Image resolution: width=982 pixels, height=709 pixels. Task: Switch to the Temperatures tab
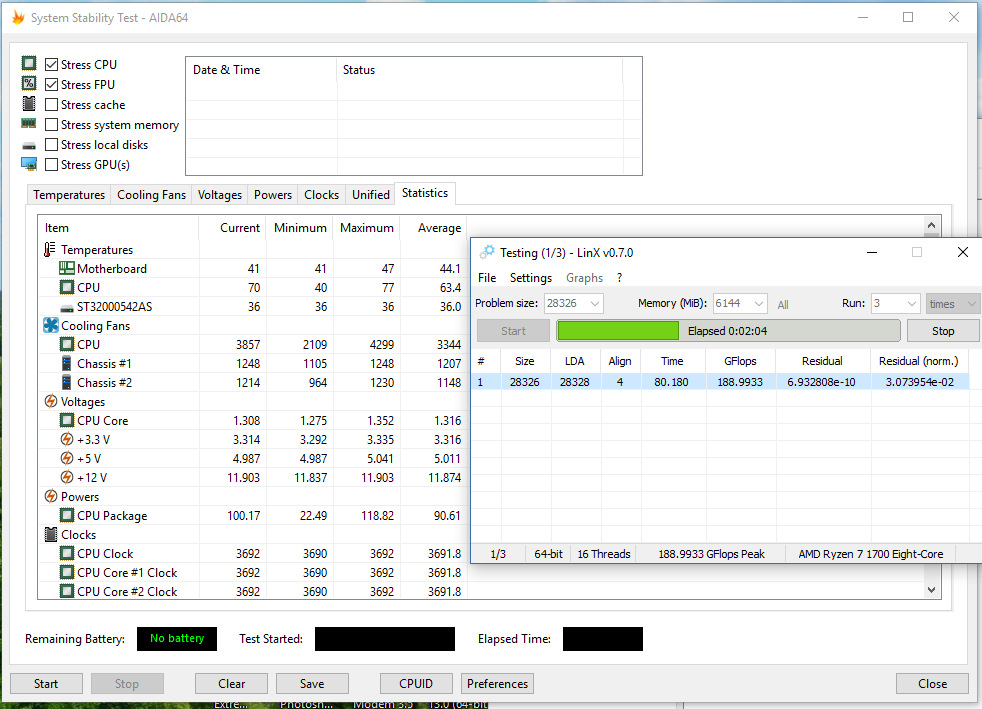click(x=69, y=195)
